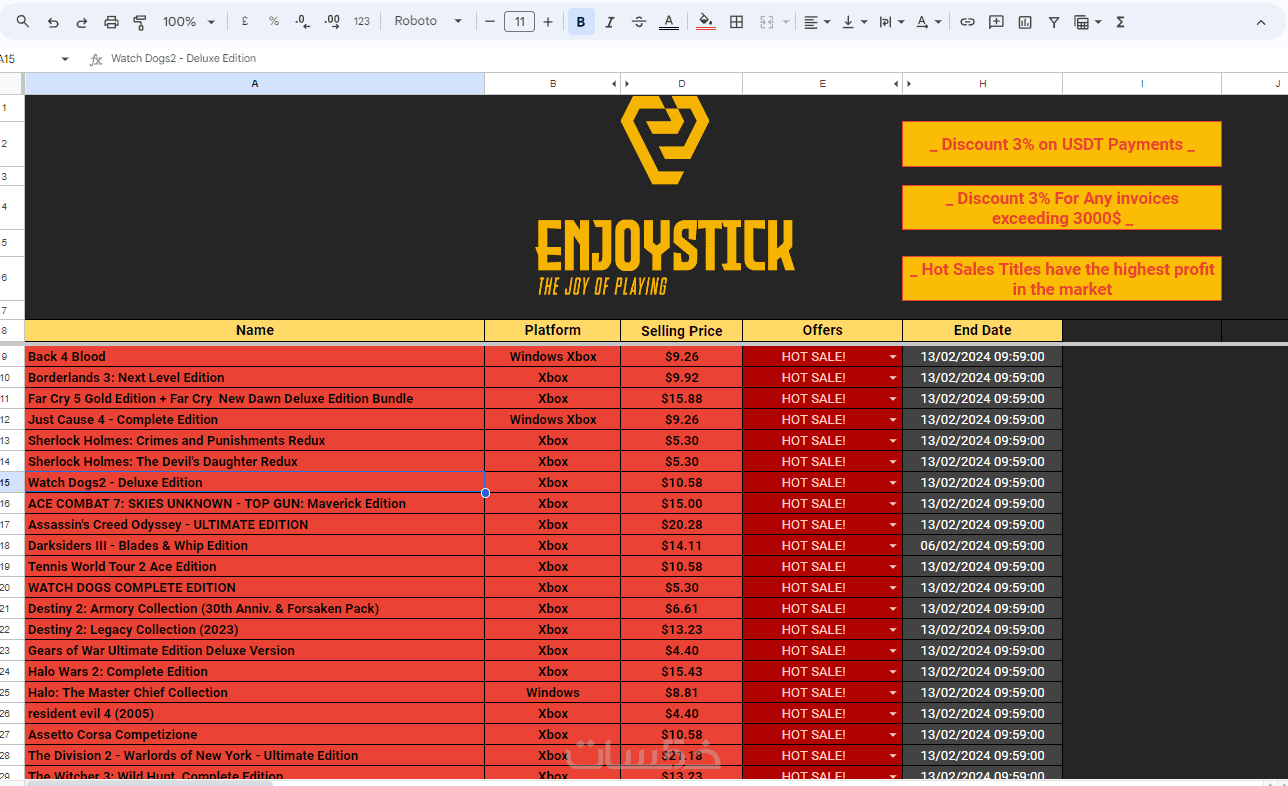Create a filter

[1054, 22]
